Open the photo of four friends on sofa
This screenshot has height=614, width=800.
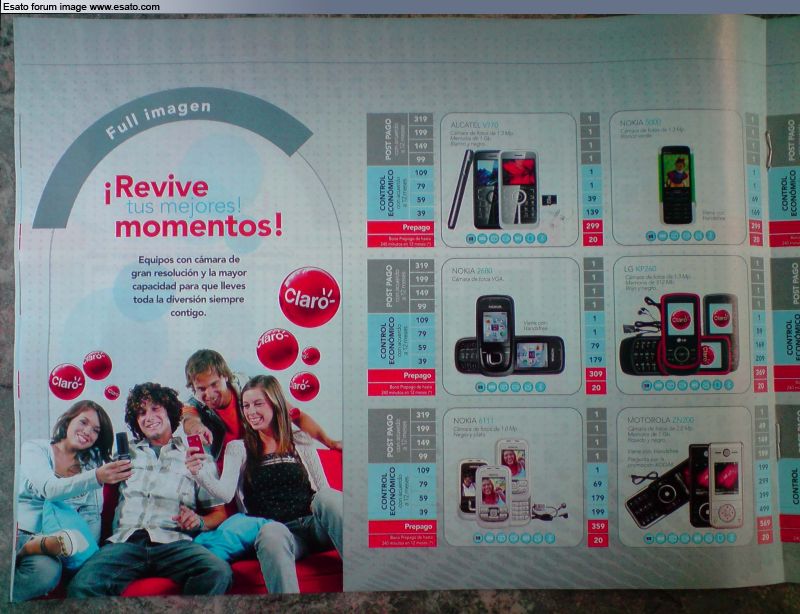179,472
